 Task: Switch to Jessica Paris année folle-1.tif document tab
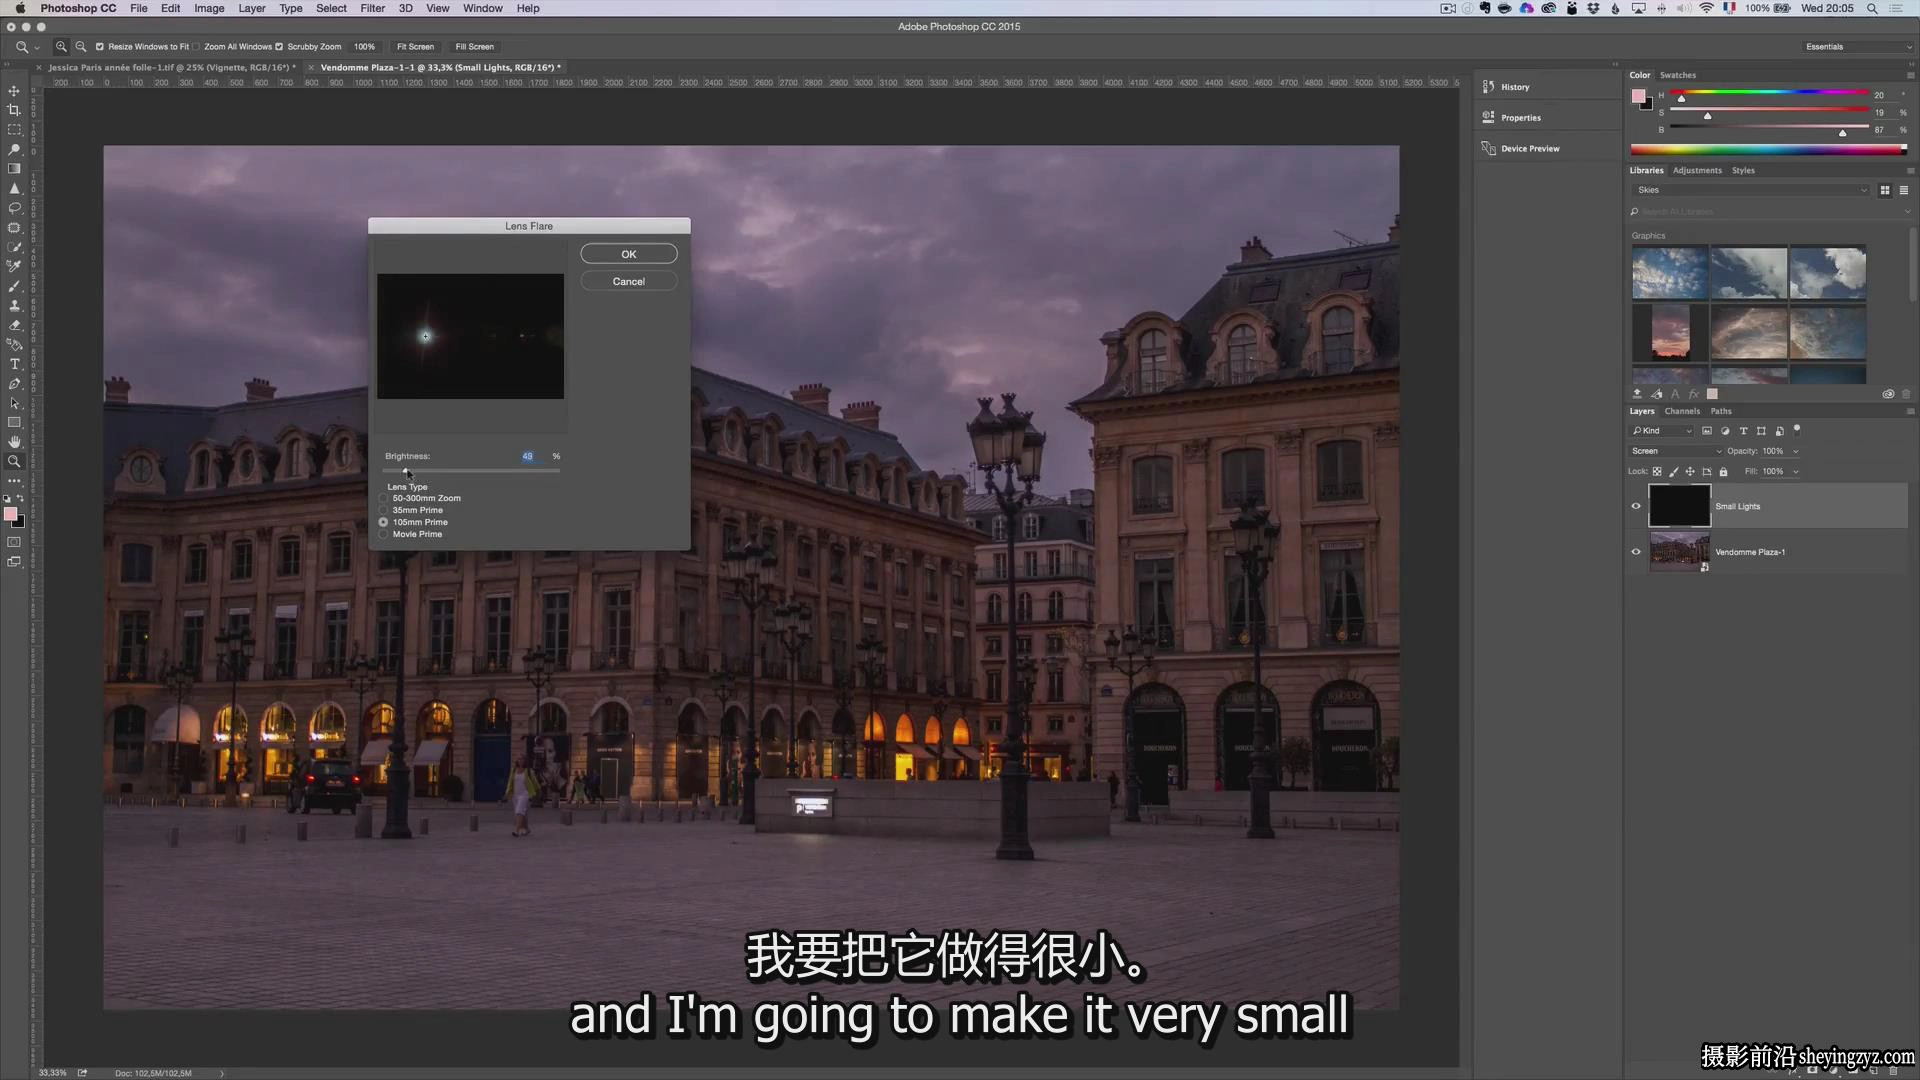[172, 68]
